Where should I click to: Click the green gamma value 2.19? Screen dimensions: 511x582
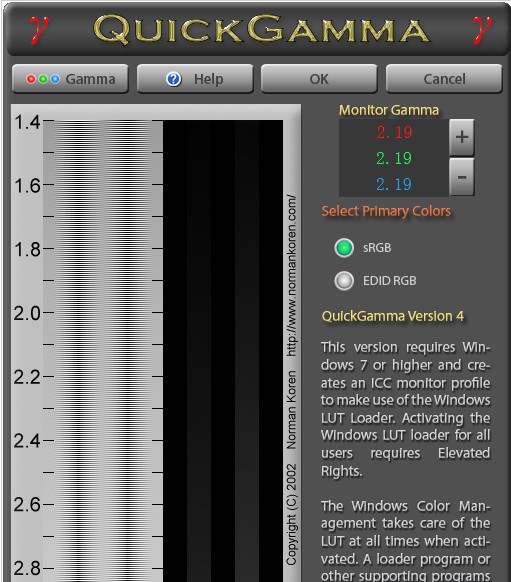click(x=394, y=158)
